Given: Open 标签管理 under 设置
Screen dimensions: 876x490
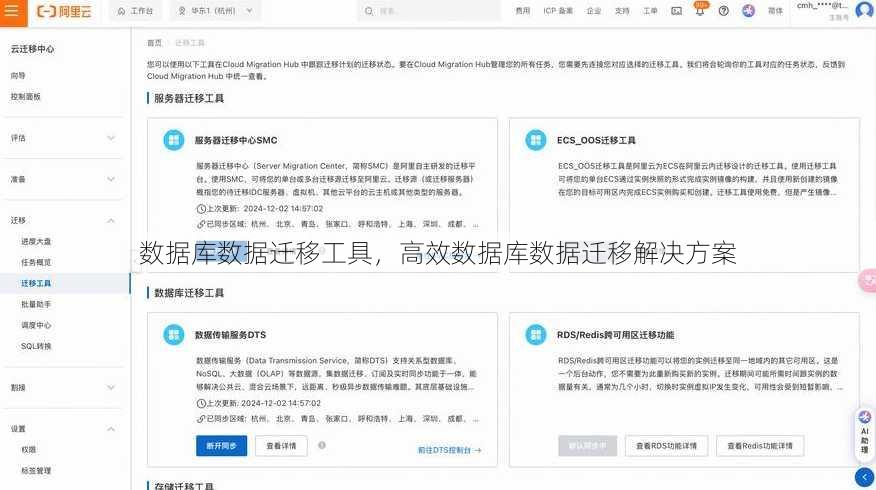Looking at the screenshot, I should point(36,470).
